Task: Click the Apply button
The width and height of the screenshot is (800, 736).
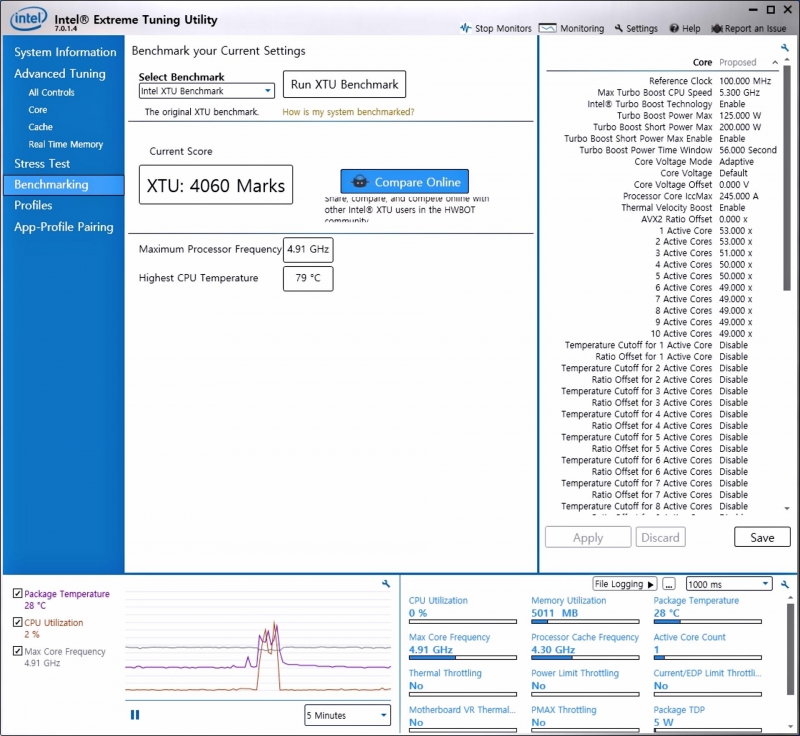Action: click(x=588, y=537)
